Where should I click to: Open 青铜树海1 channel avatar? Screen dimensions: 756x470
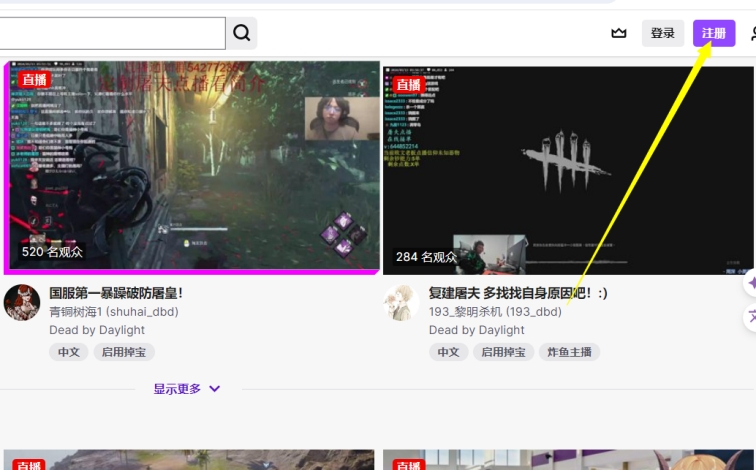click(x=22, y=302)
